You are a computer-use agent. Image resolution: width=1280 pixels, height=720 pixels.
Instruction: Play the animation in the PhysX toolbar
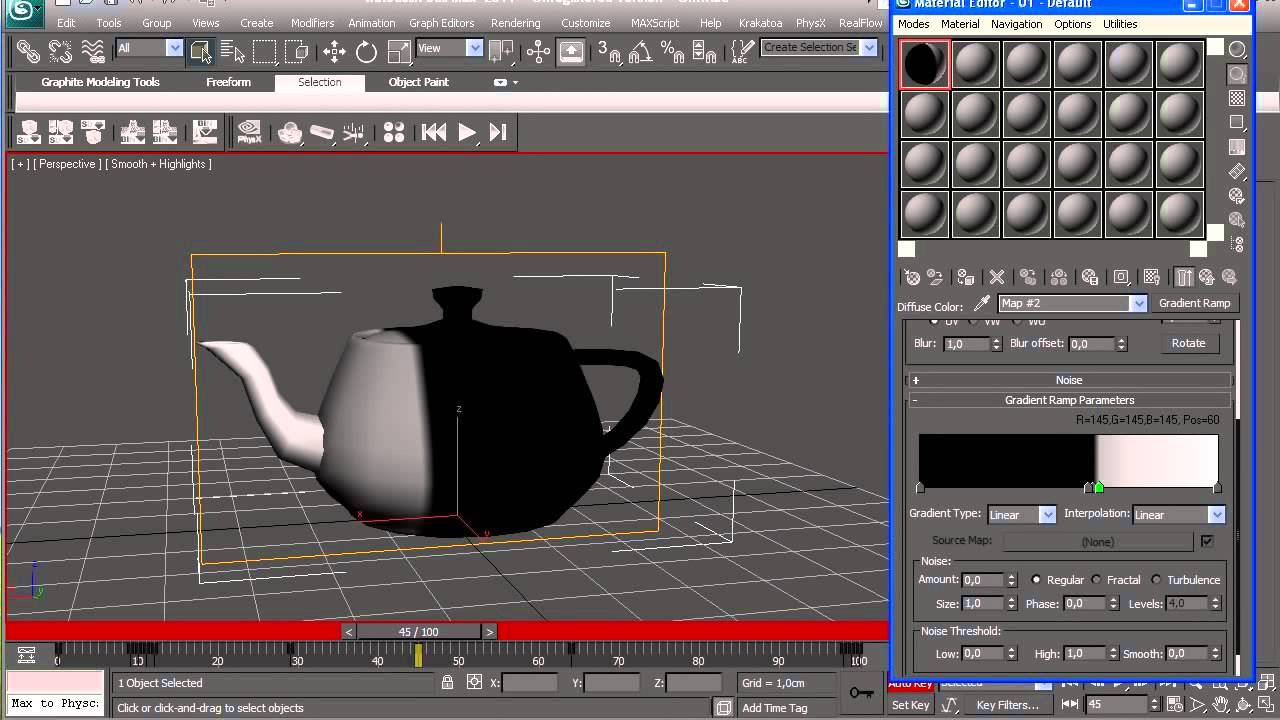coord(466,132)
